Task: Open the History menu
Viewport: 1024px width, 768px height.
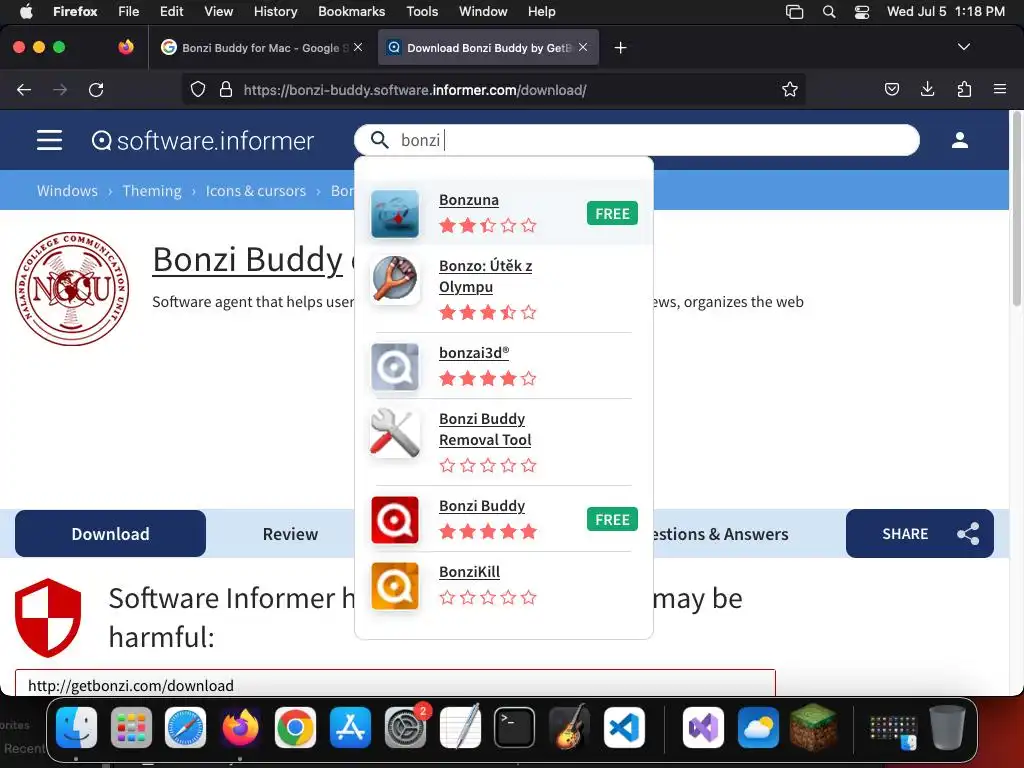Action: 275,11
